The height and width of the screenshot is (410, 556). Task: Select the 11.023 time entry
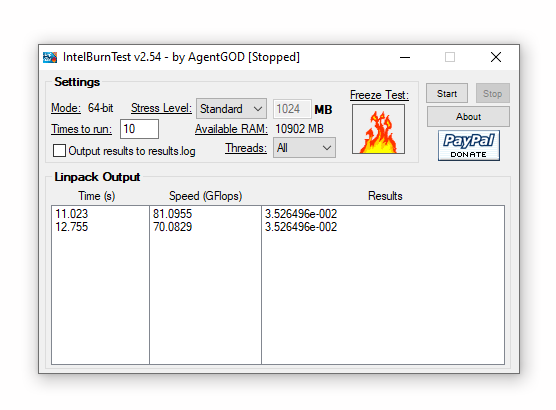pos(72,214)
